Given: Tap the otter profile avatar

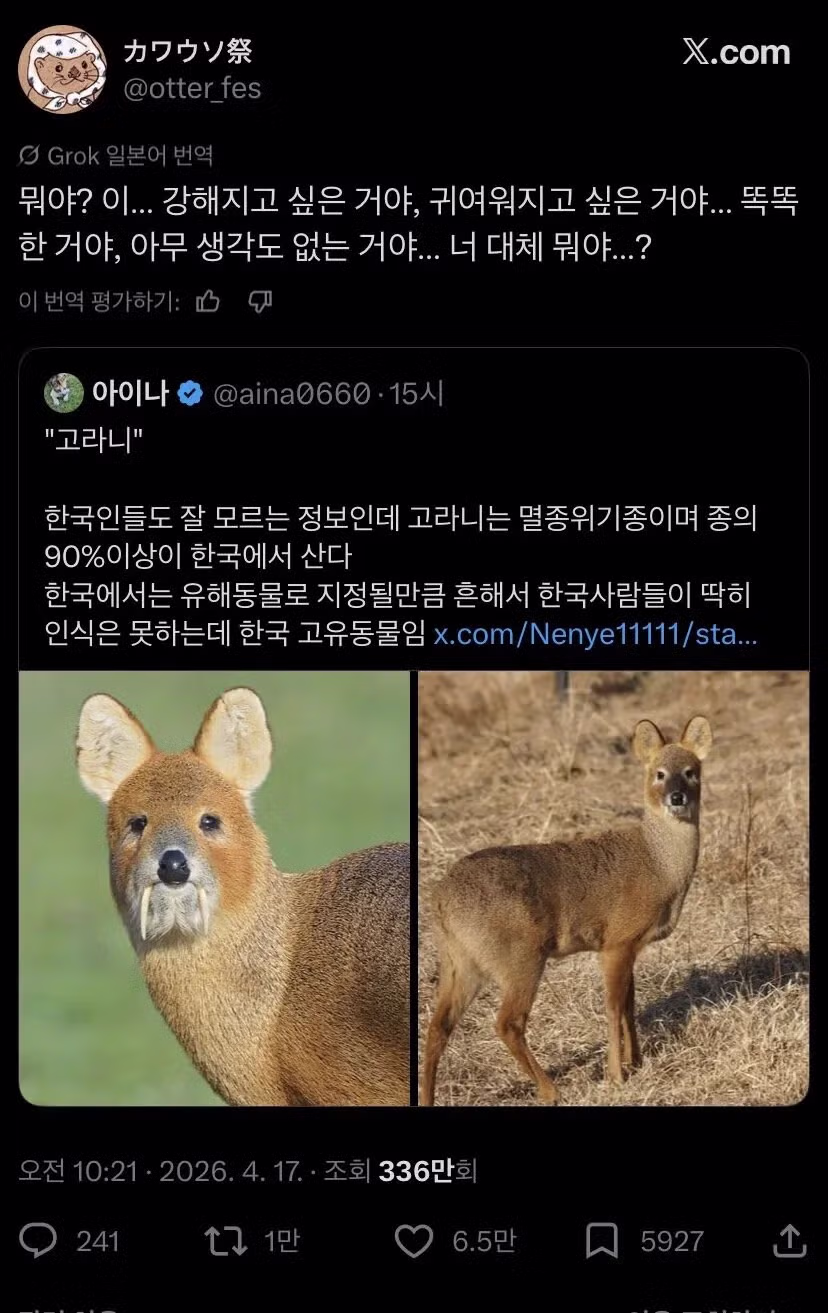Looking at the screenshot, I should pos(62,69).
